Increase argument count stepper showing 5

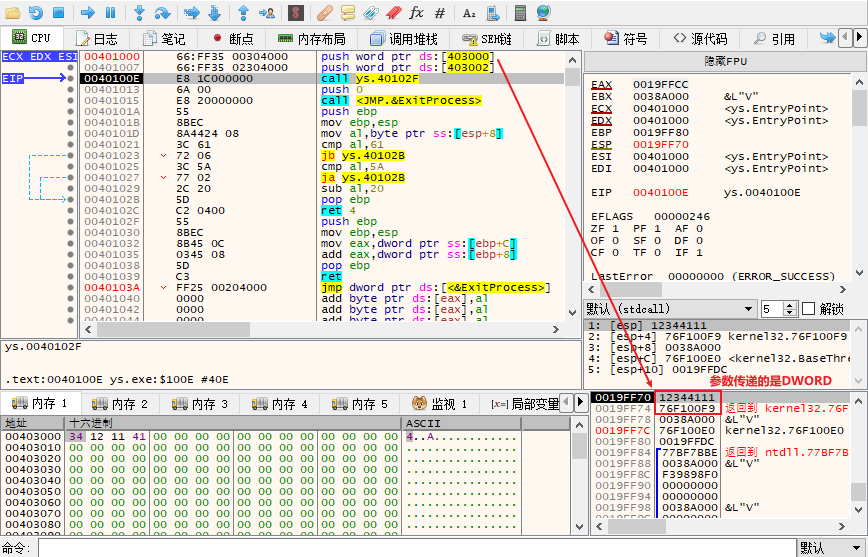click(x=790, y=305)
